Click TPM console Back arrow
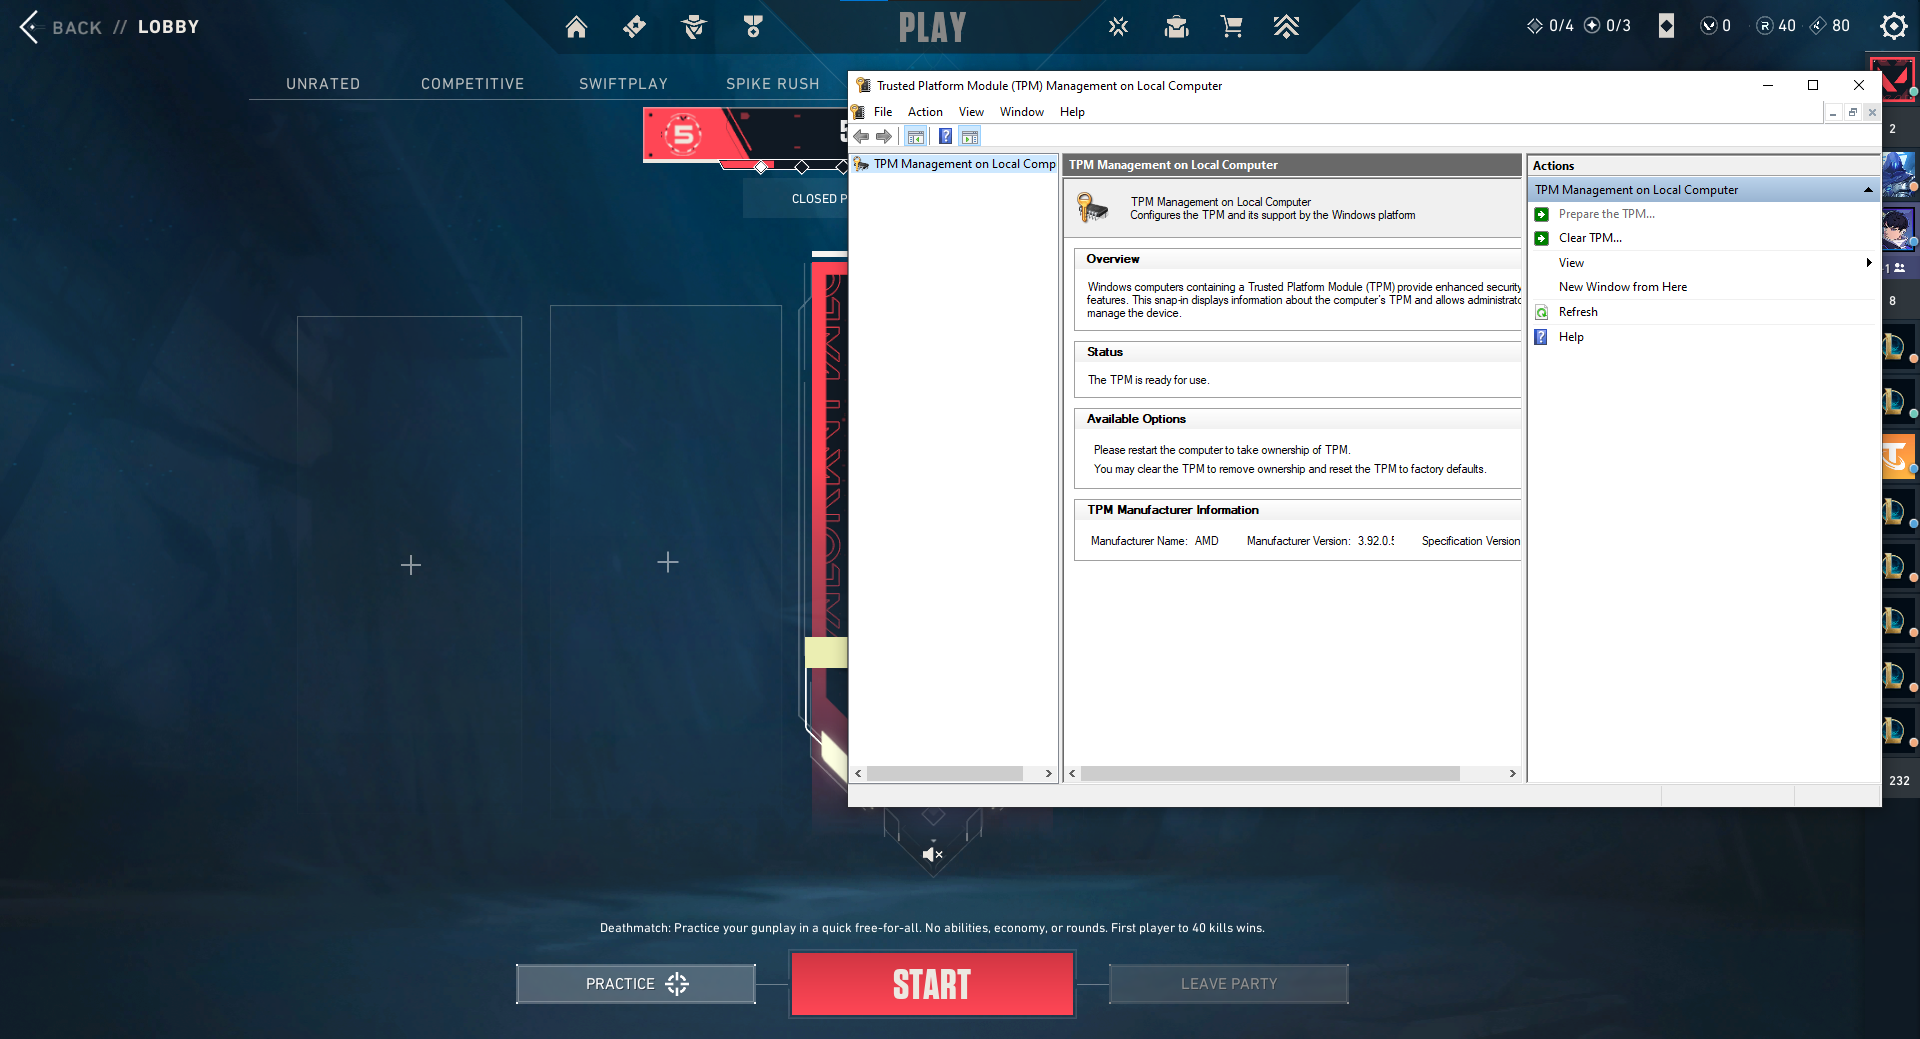 (861, 137)
